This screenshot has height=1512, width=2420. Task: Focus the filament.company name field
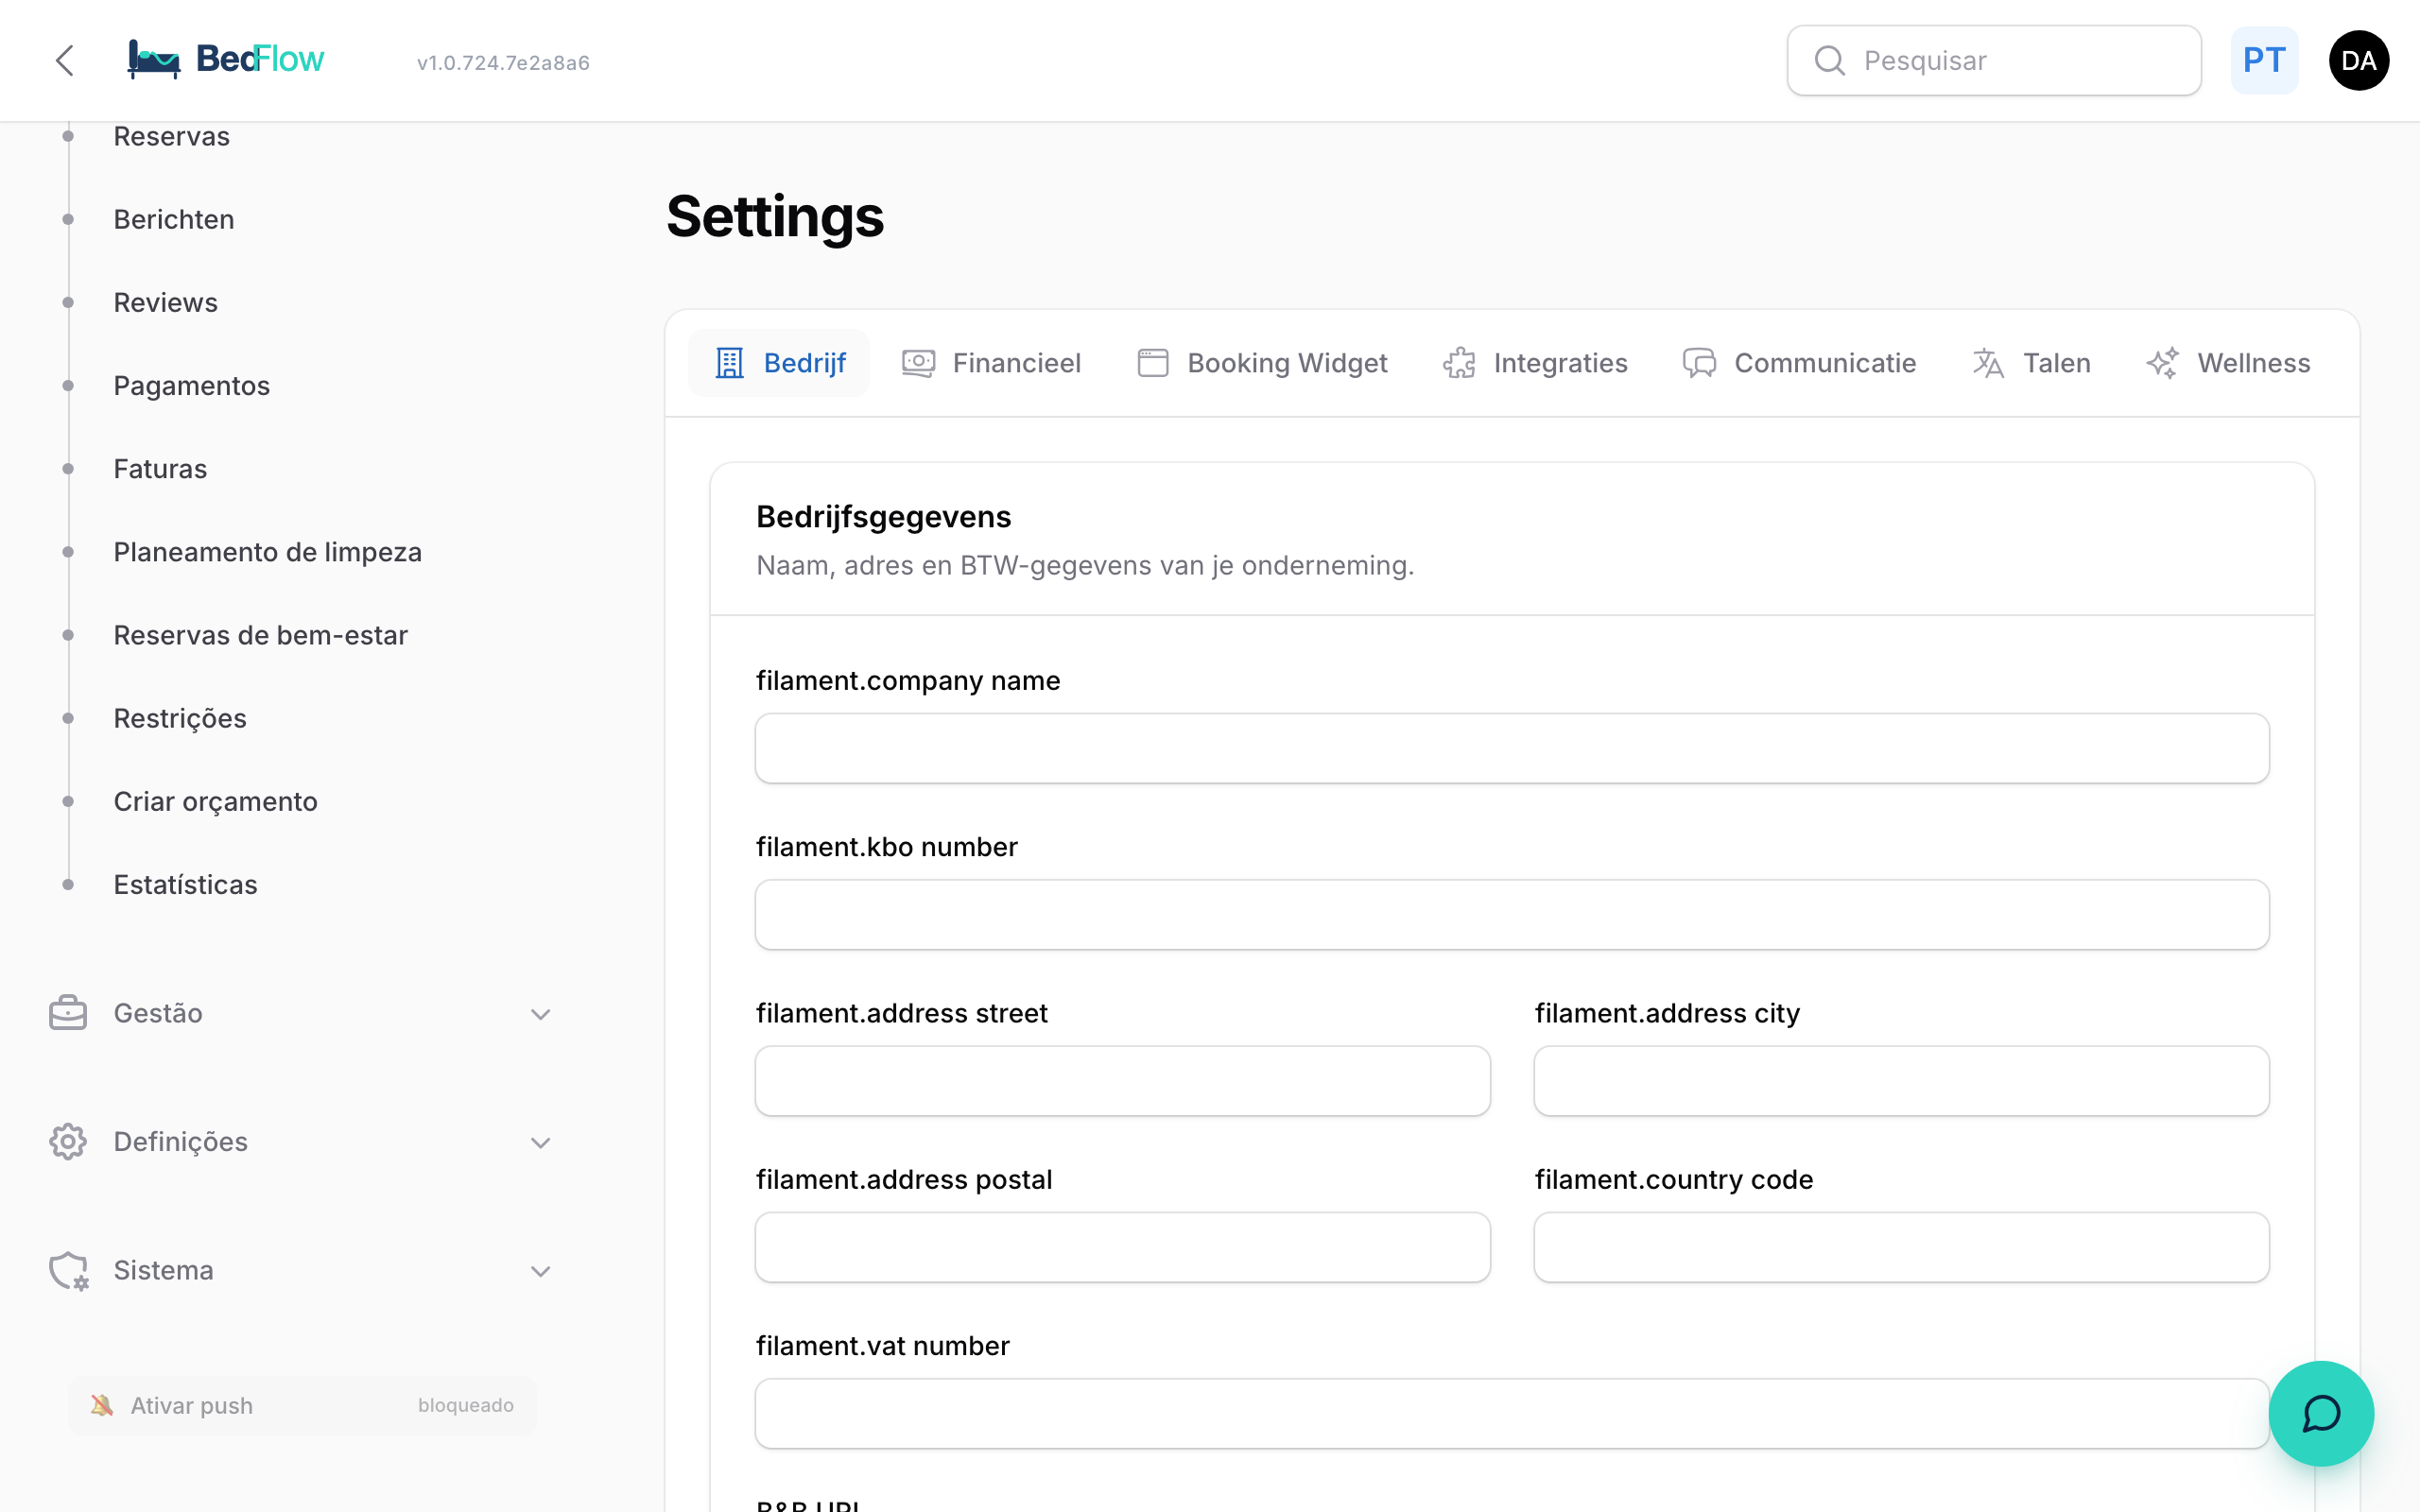coord(1512,748)
